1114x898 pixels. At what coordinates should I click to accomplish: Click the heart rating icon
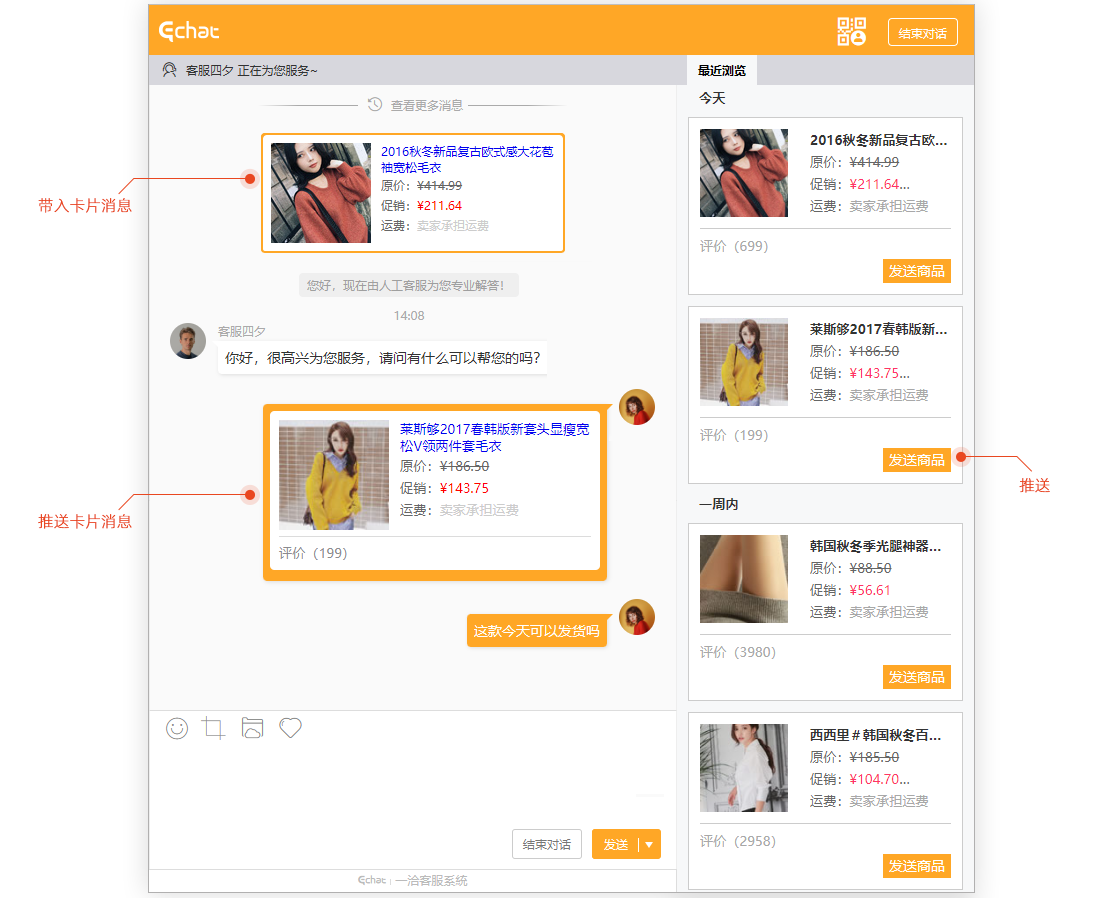(290, 728)
